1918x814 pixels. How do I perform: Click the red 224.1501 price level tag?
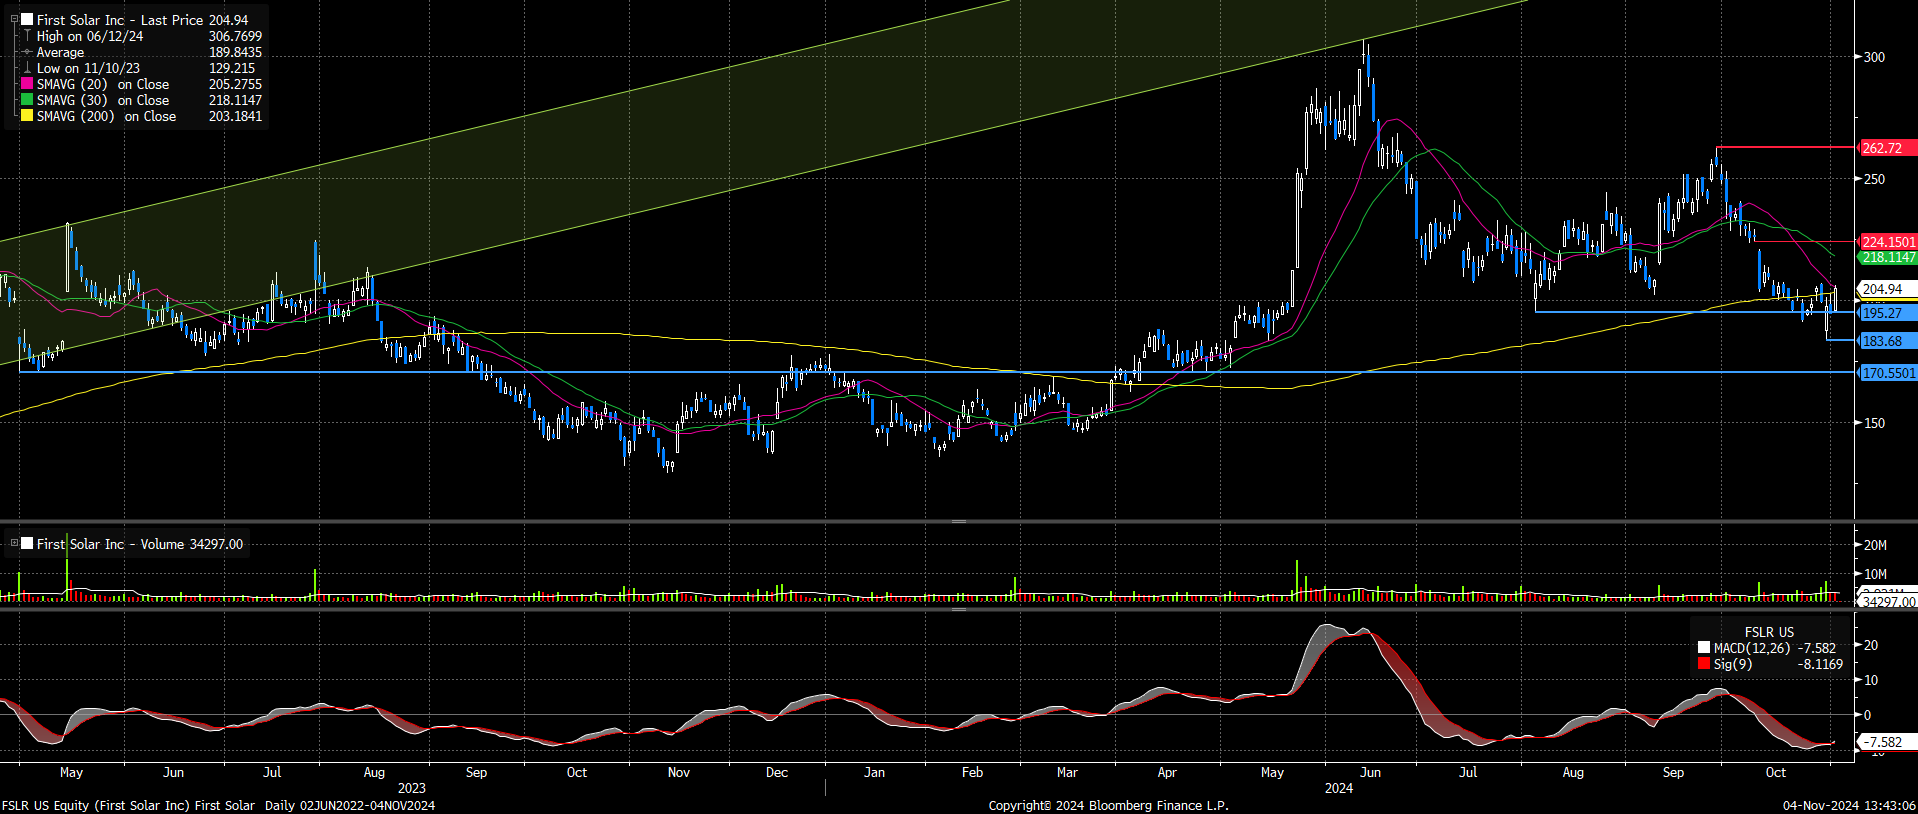point(1887,242)
